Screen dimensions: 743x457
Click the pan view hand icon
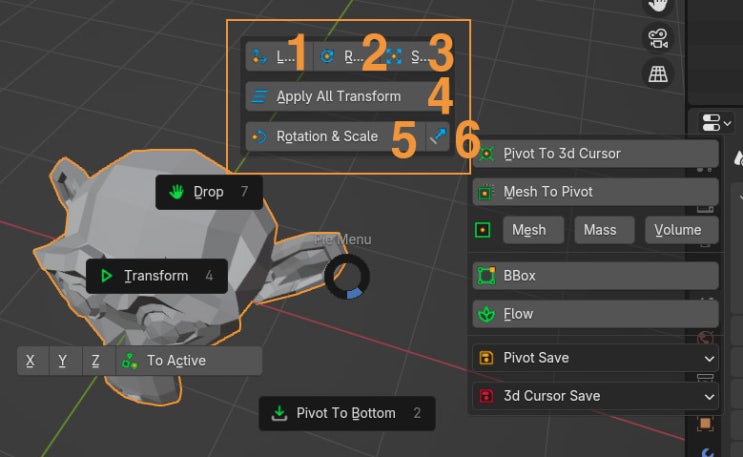coord(657,5)
